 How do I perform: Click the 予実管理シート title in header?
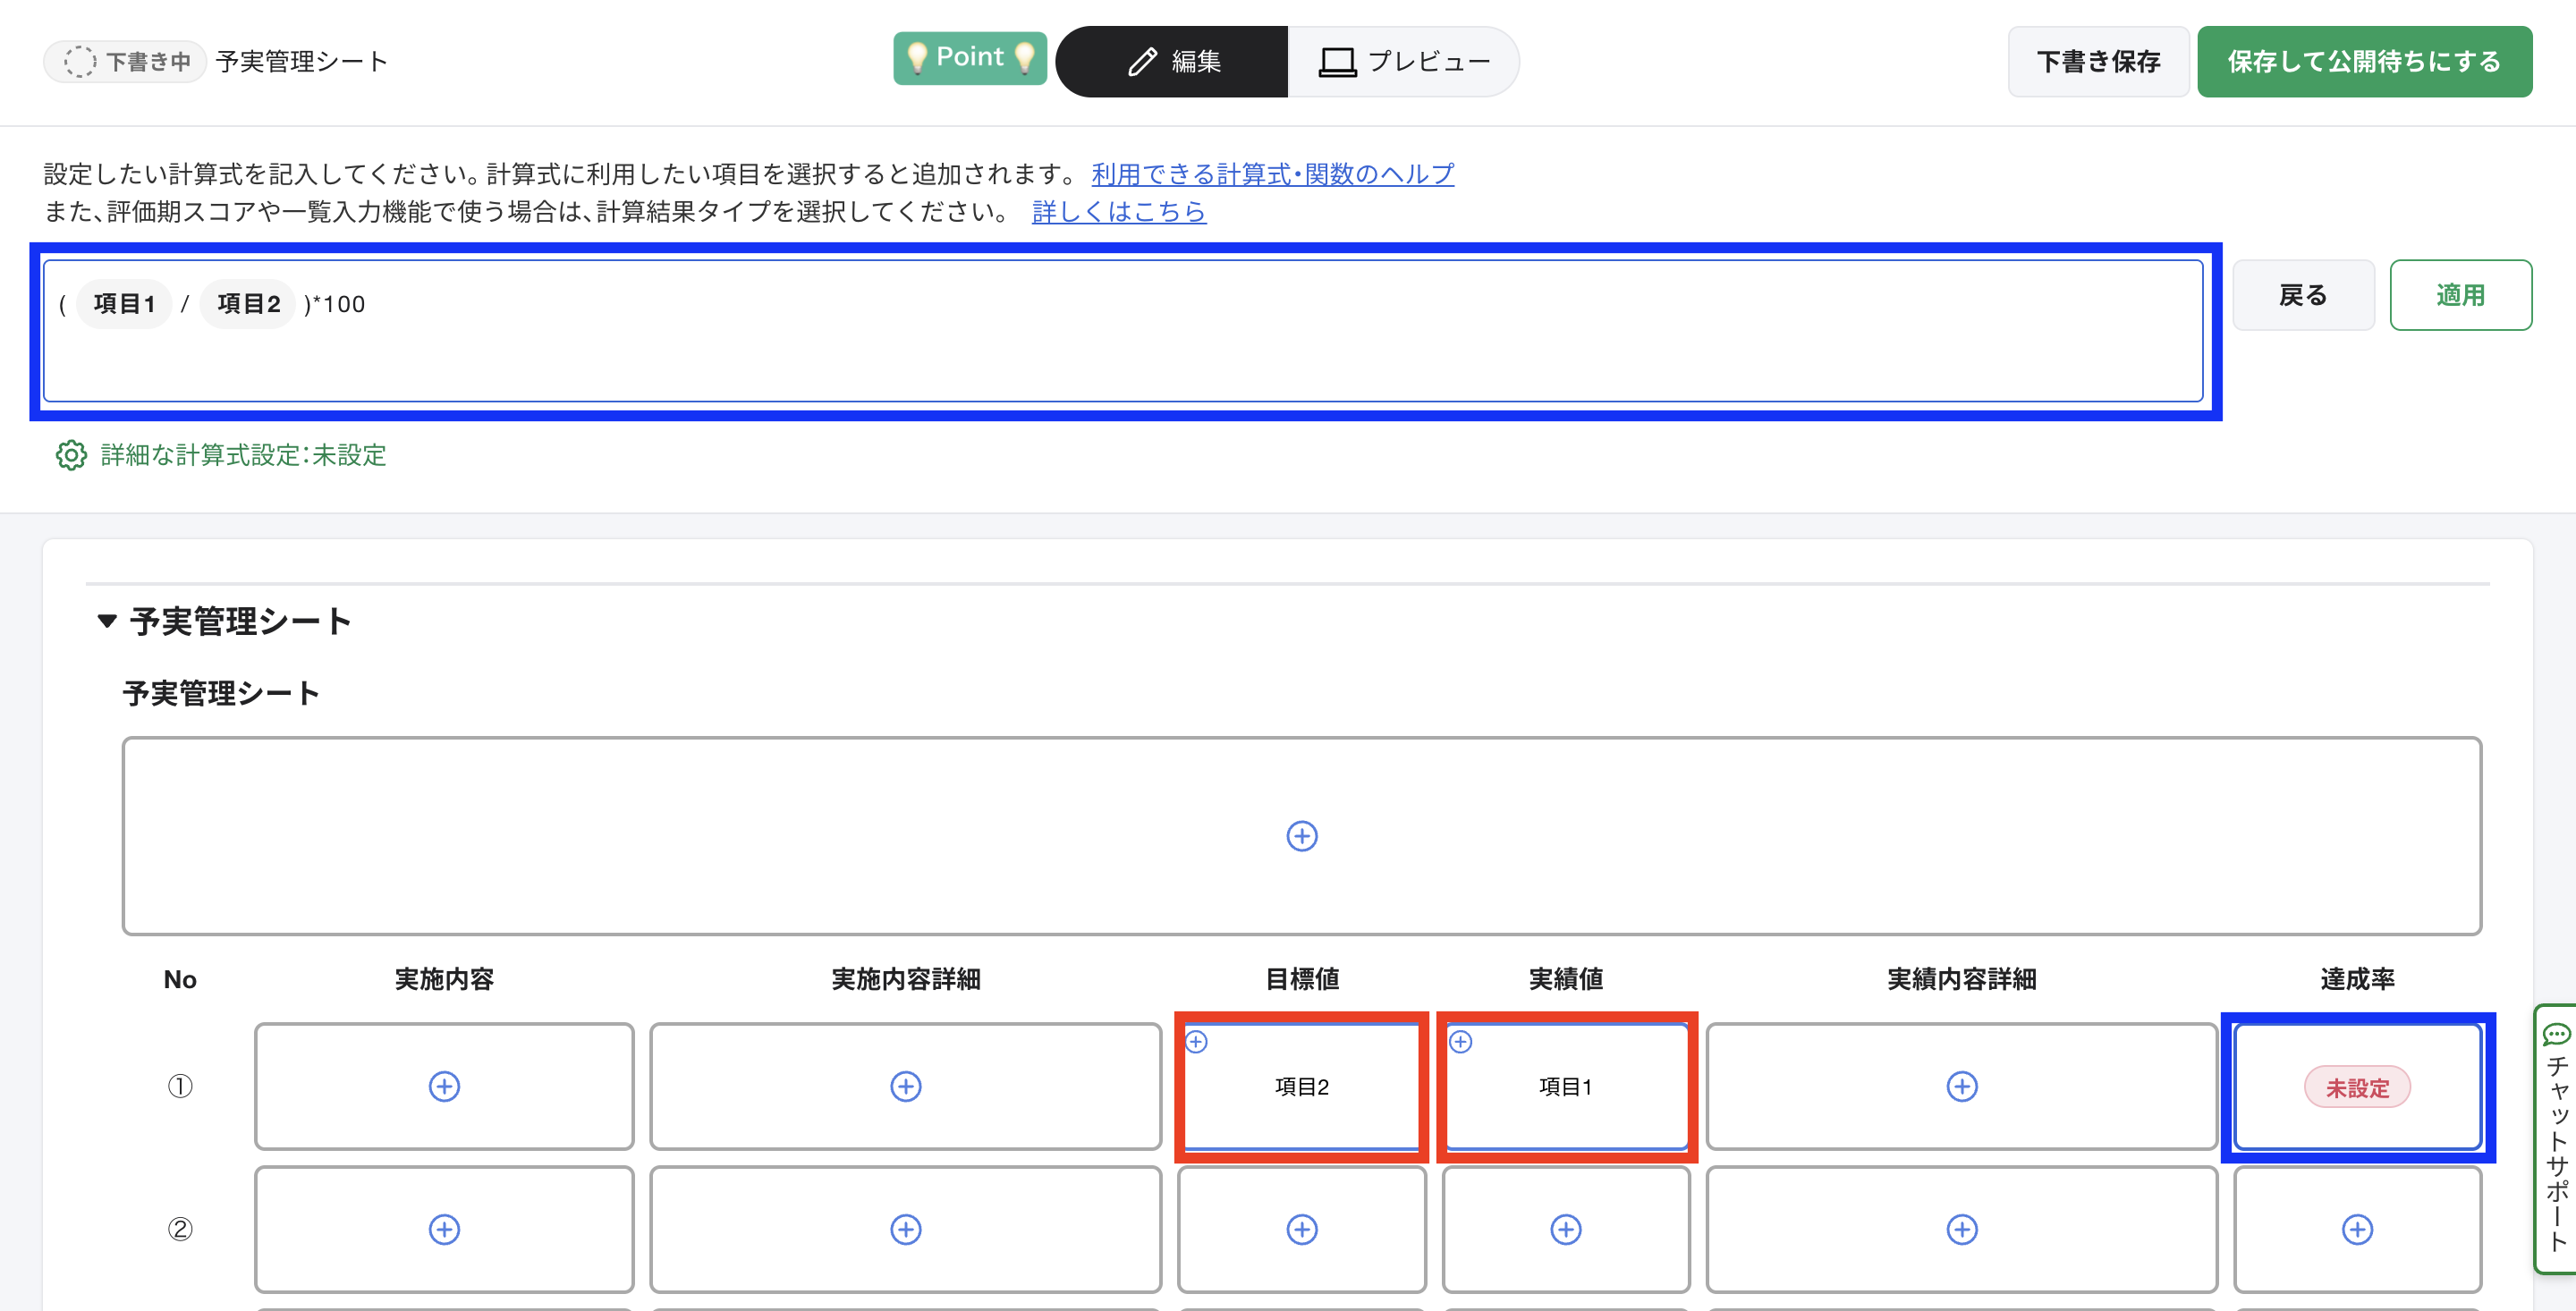click(301, 61)
